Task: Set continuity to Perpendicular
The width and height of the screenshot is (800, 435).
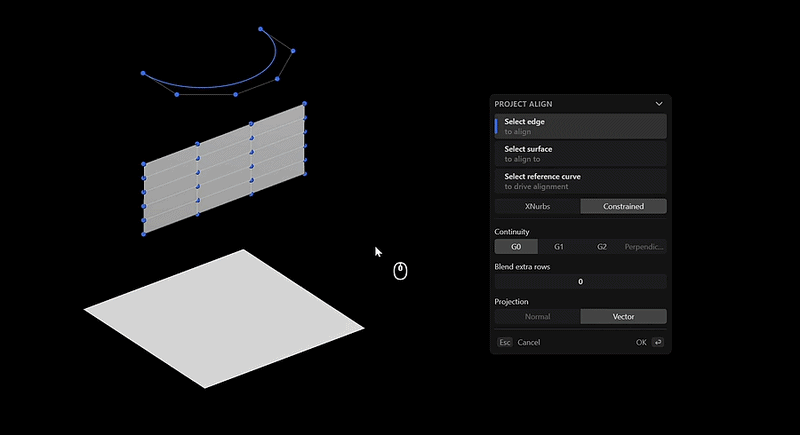Action: [x=644, y=247]
